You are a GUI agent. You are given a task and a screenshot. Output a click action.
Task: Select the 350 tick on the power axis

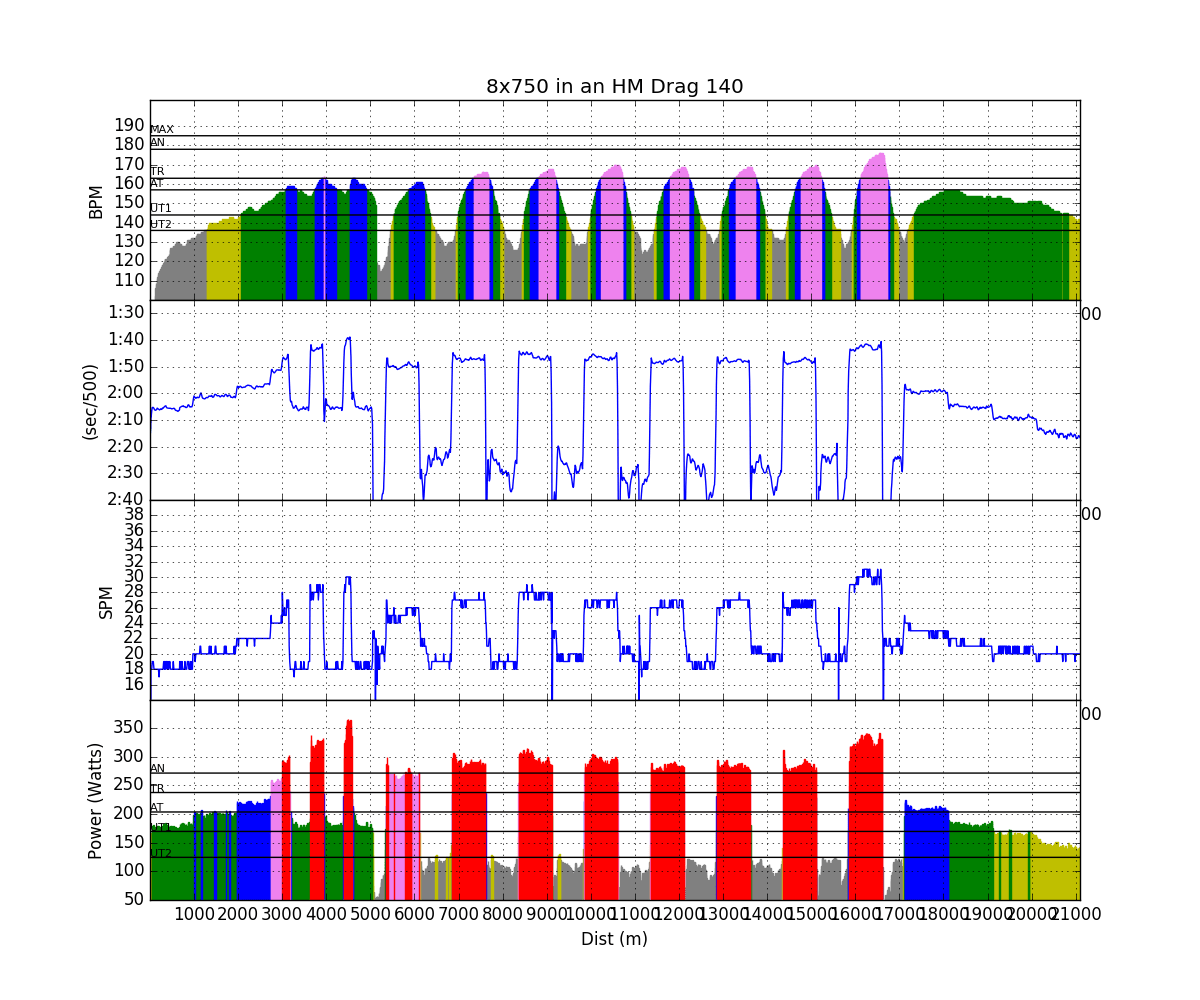click(x=129, y=726)
